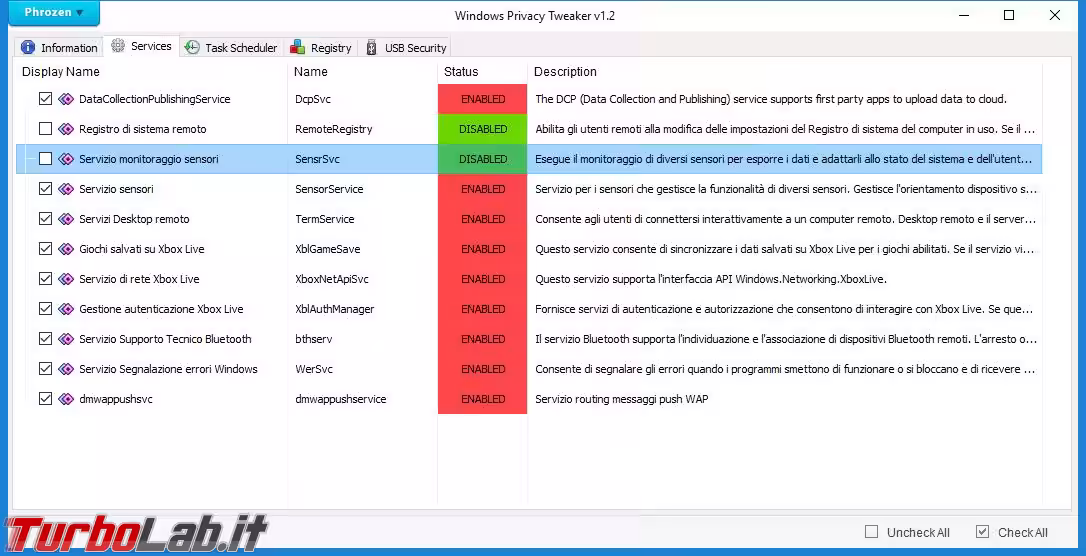Screen dimensions: 1086x556
Task: Tick the Uncheck All checkbox
Action: click(872, 532)
